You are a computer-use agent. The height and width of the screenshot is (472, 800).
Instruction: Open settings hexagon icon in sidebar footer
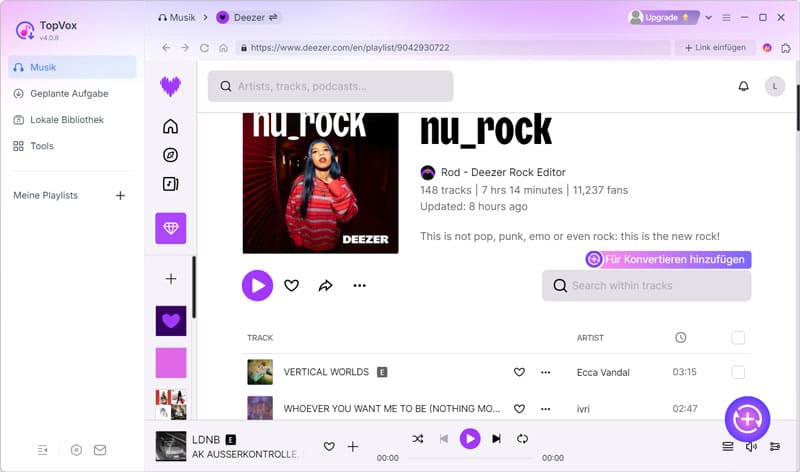click(76, 450)
